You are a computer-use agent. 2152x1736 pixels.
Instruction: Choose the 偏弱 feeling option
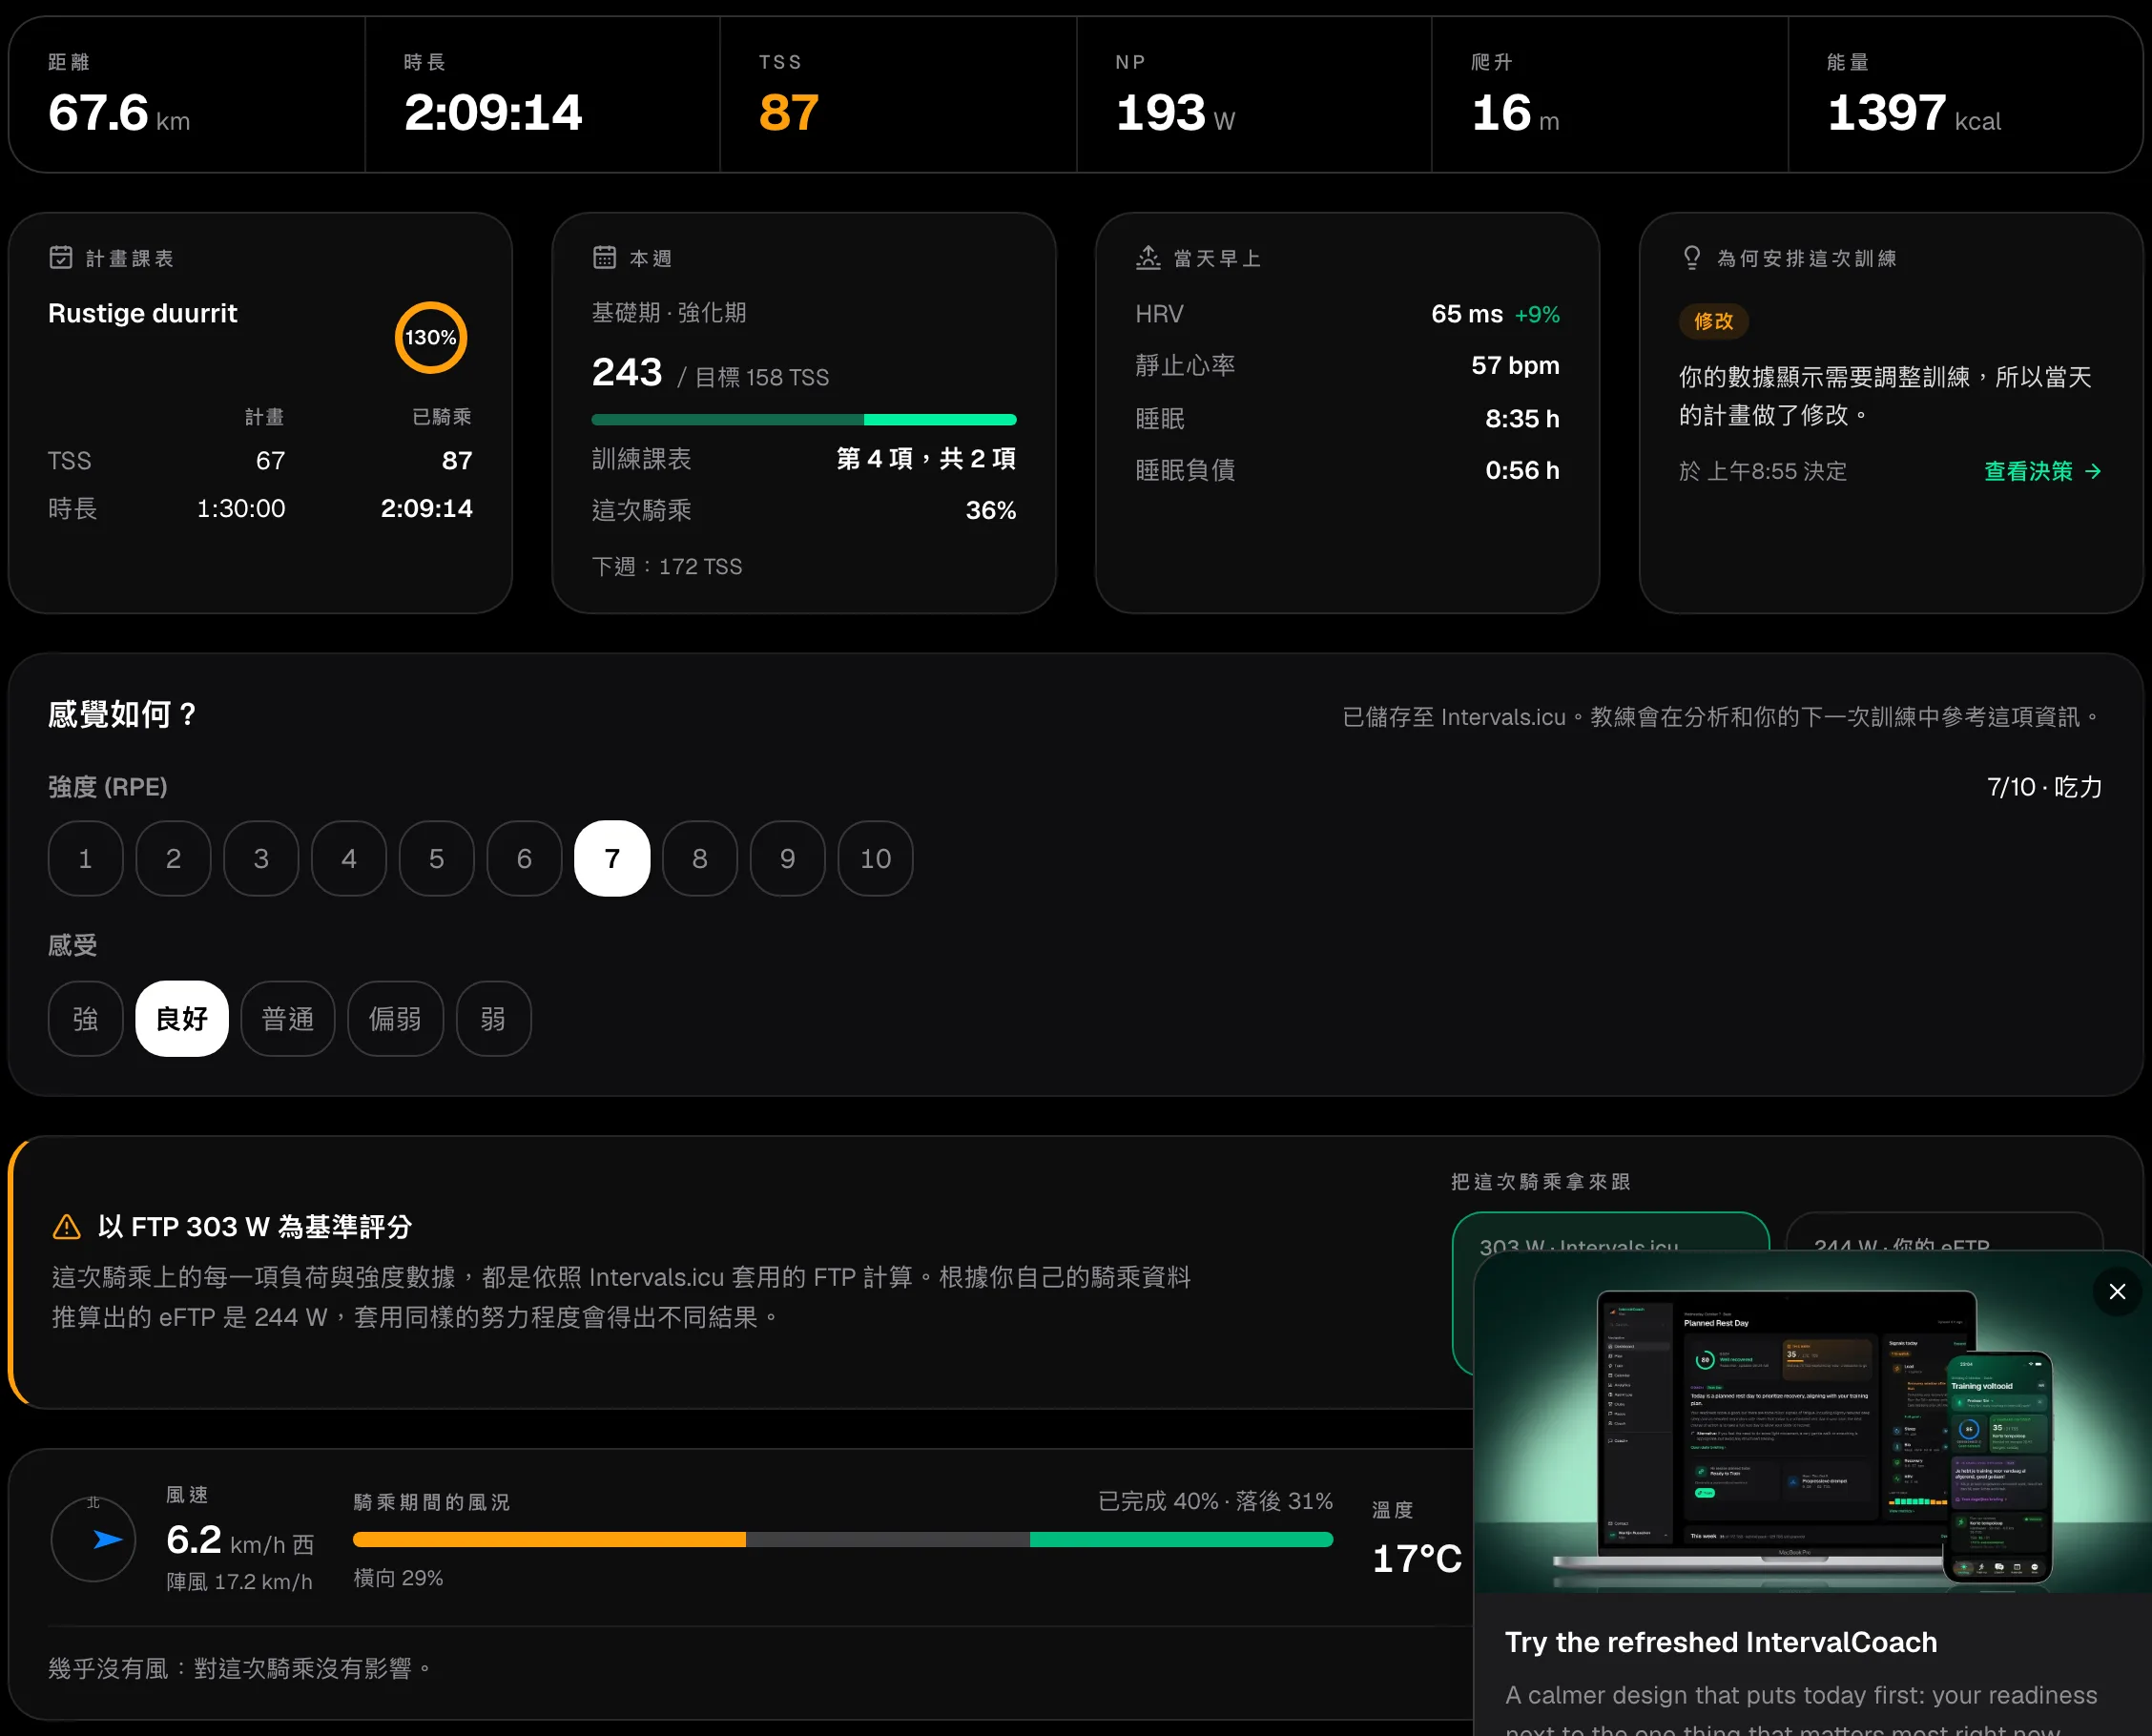tap(395, 1018)
